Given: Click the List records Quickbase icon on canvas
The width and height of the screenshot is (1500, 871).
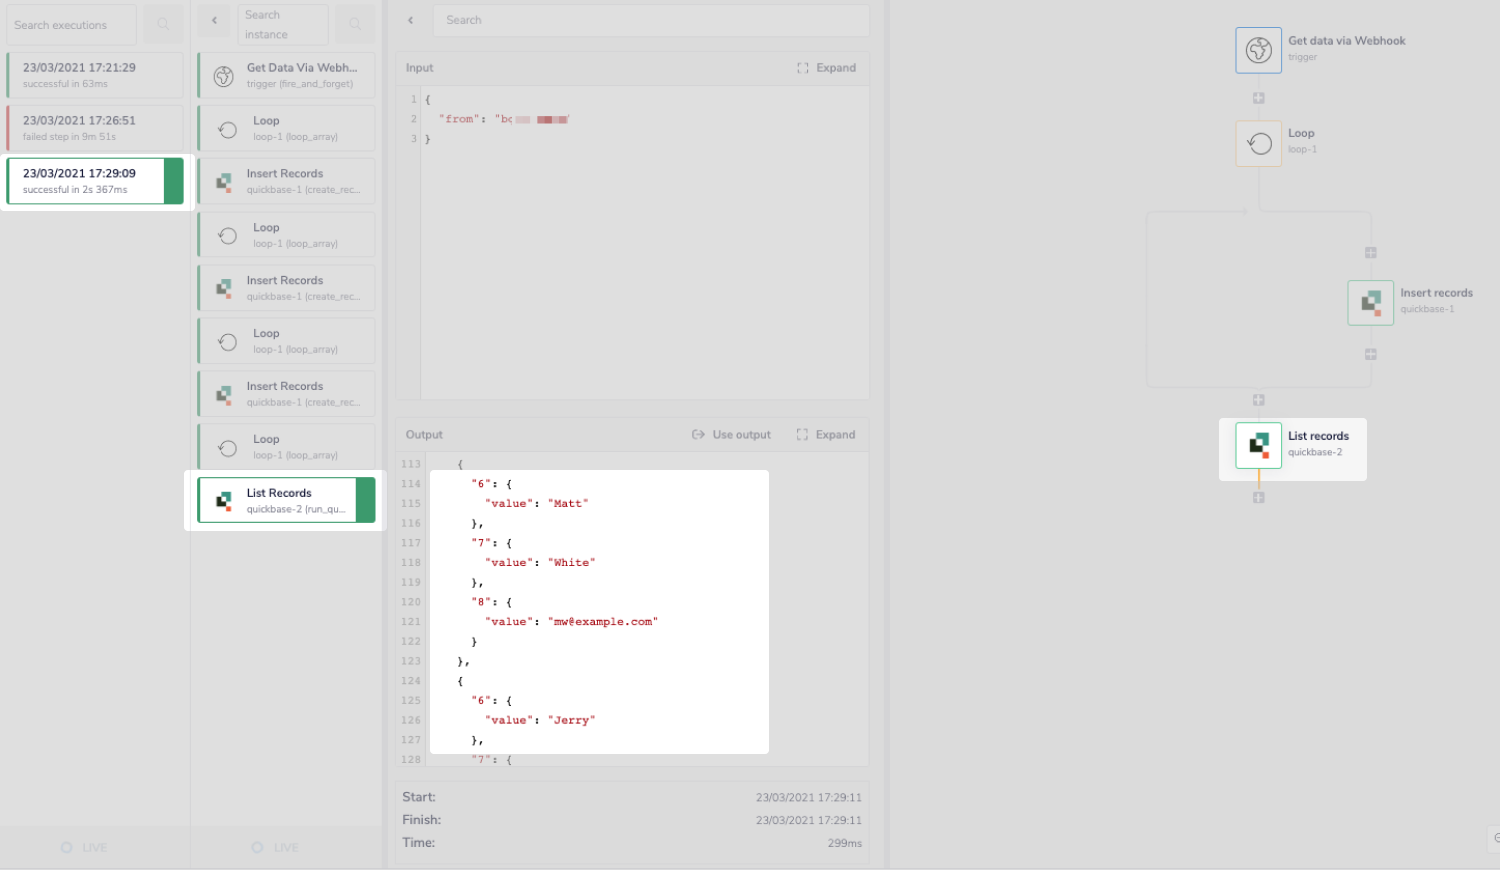Looking at the screenshot, I should (1258, 445).
